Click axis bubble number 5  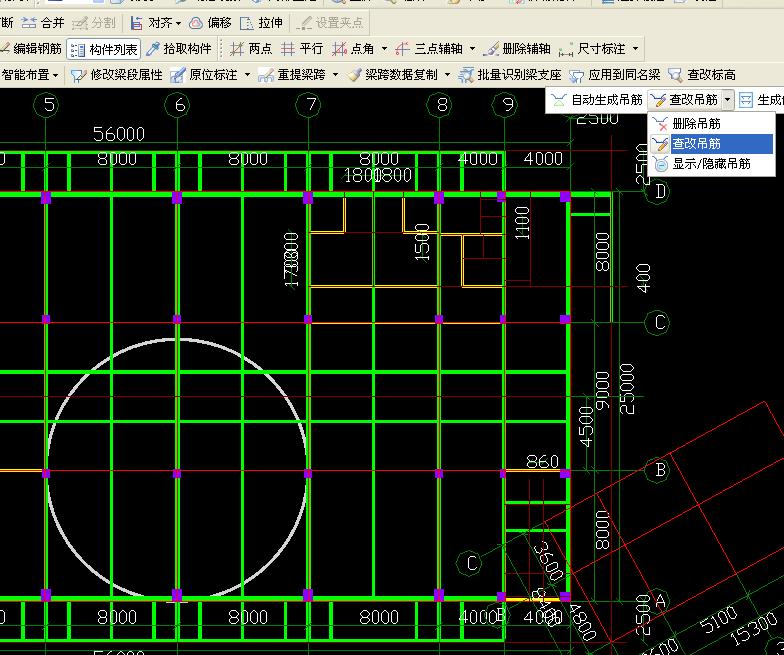(48, 105)
